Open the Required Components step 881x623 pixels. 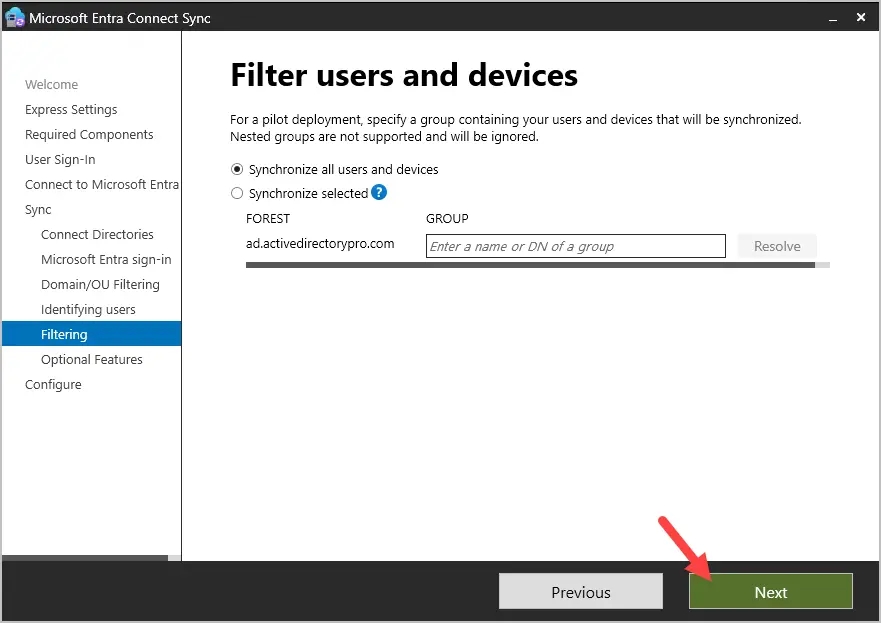coord(89,134)
